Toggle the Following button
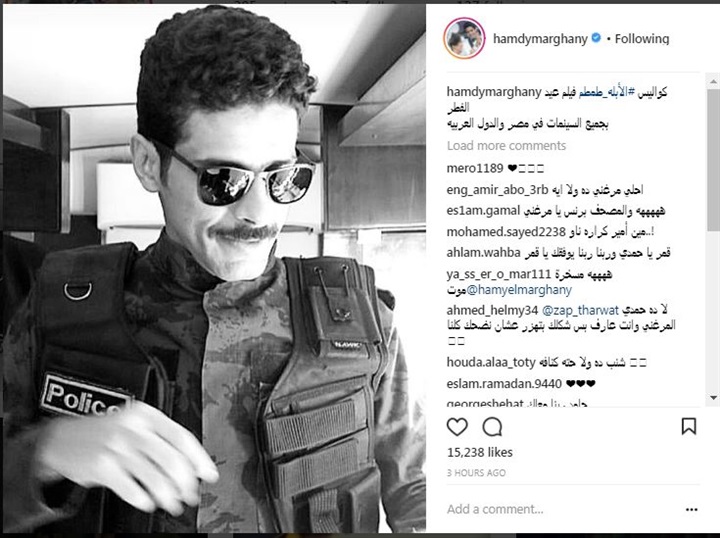This screenshot has width=720, height=538. (641, 39)
